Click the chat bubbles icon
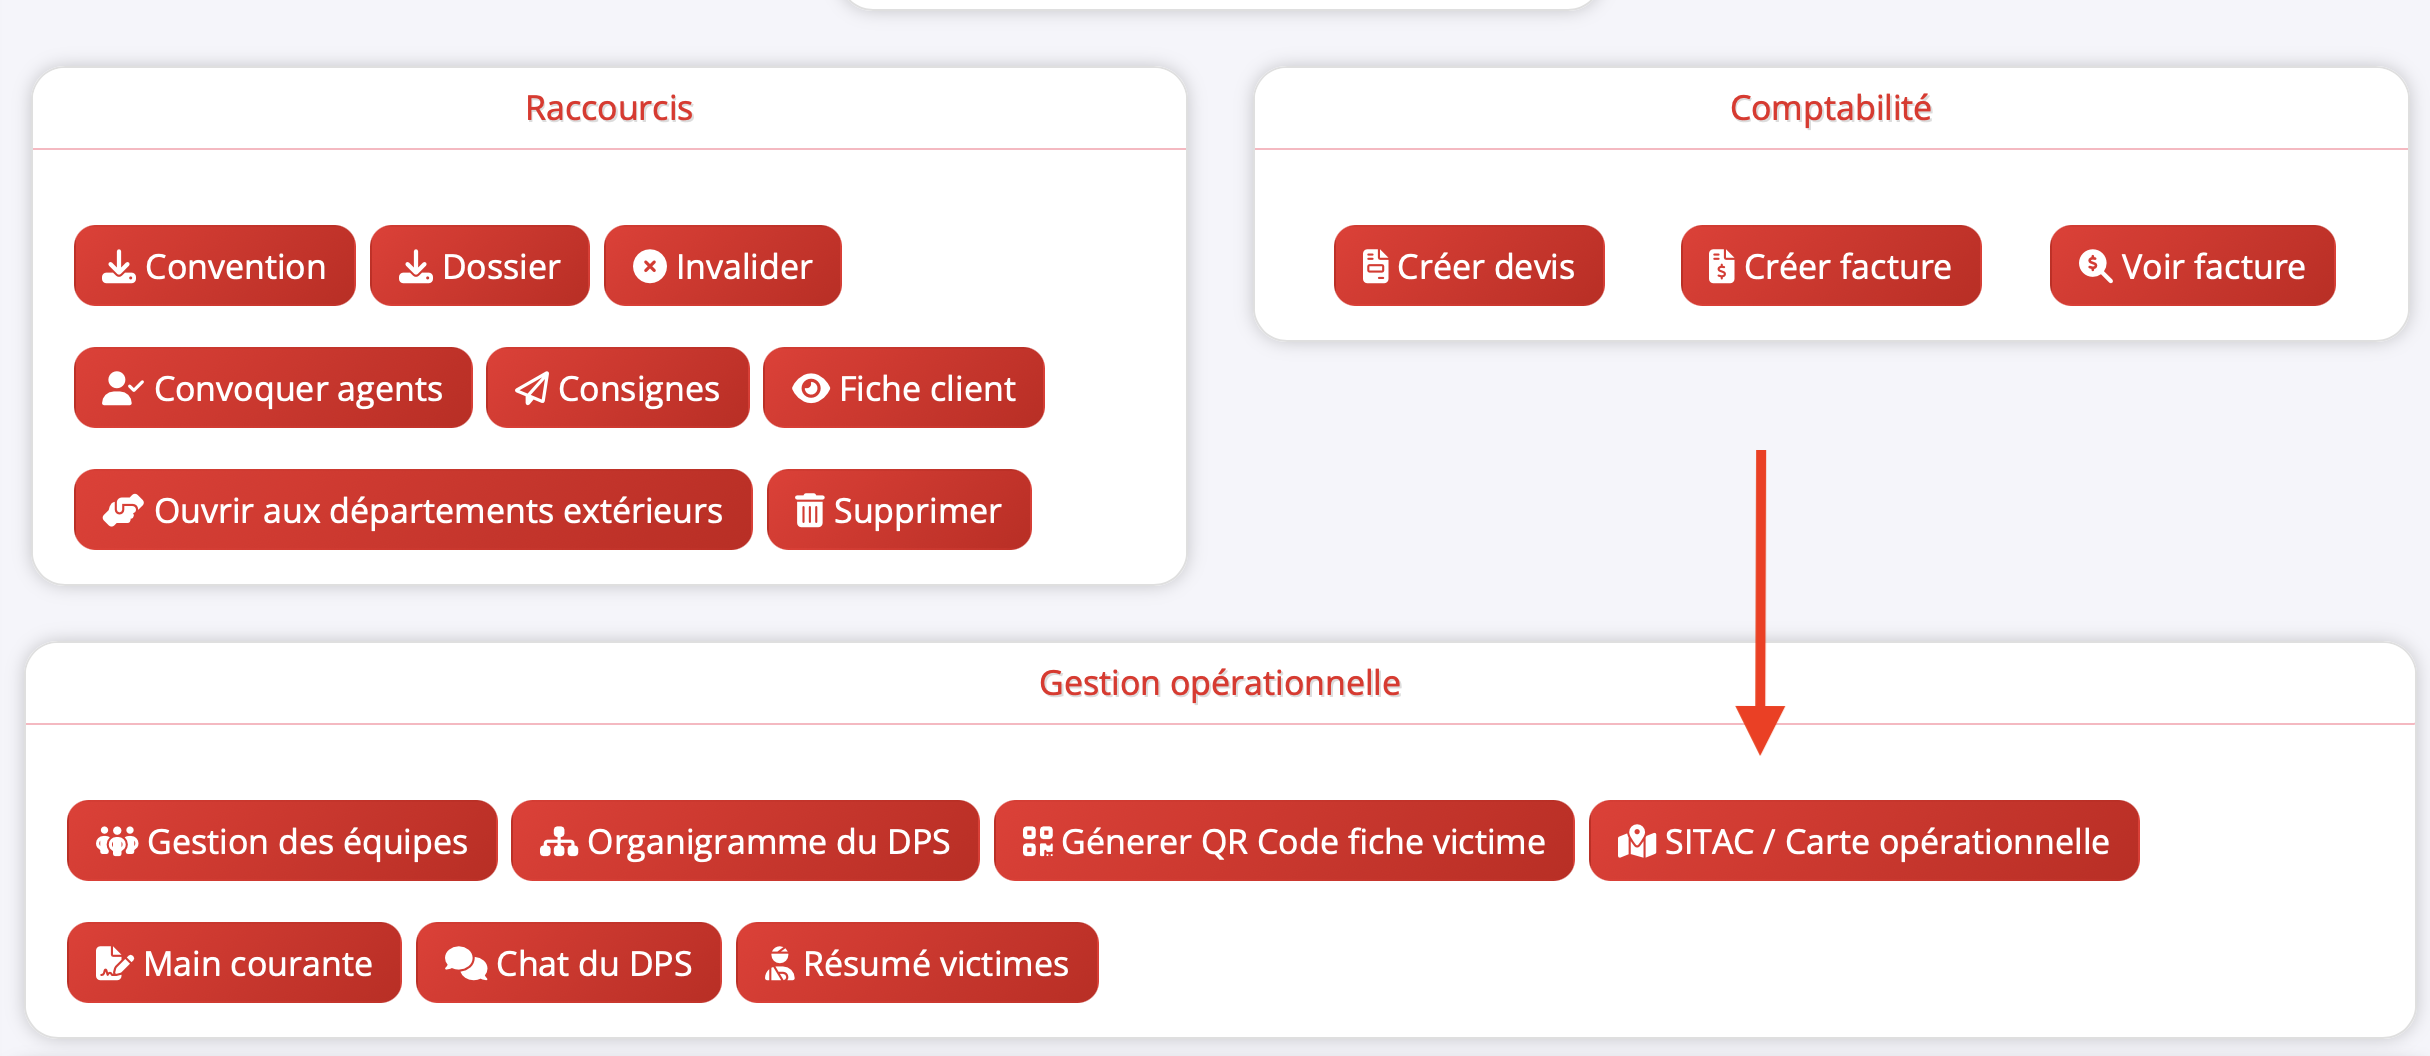The height and width of the screenshot is (1056, 2430). click(465, 964)
